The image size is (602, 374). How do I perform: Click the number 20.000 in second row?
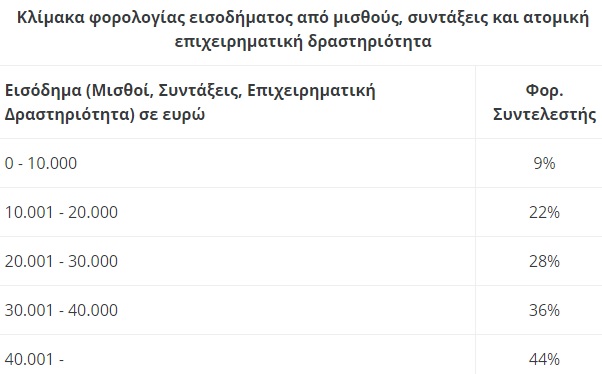93,212
